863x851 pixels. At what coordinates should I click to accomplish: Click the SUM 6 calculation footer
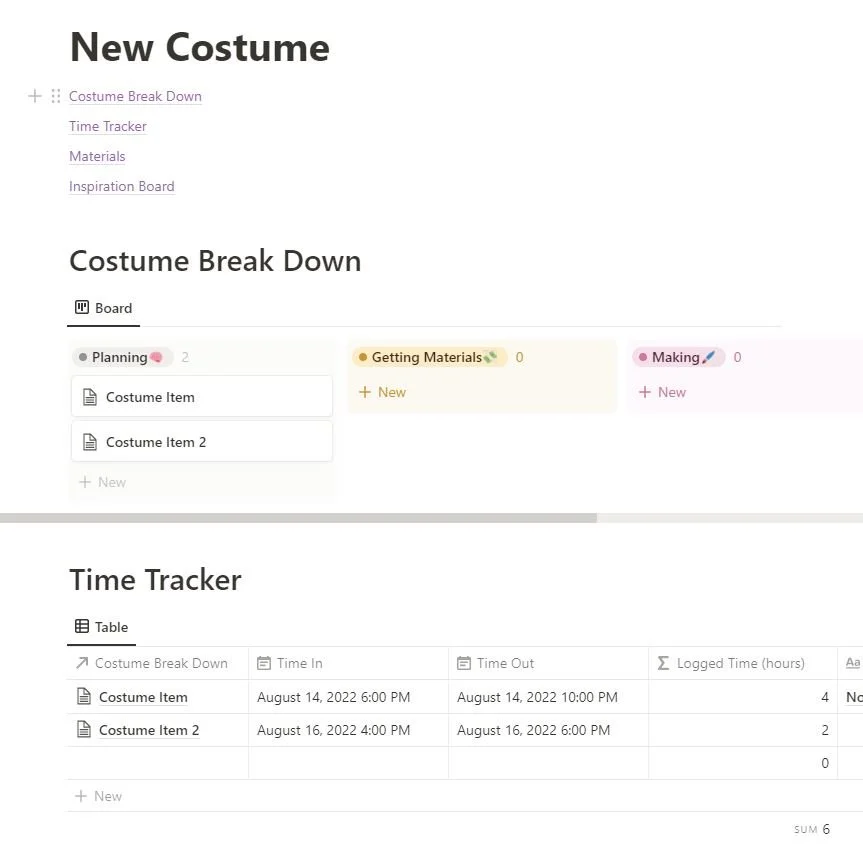(812, 829)
